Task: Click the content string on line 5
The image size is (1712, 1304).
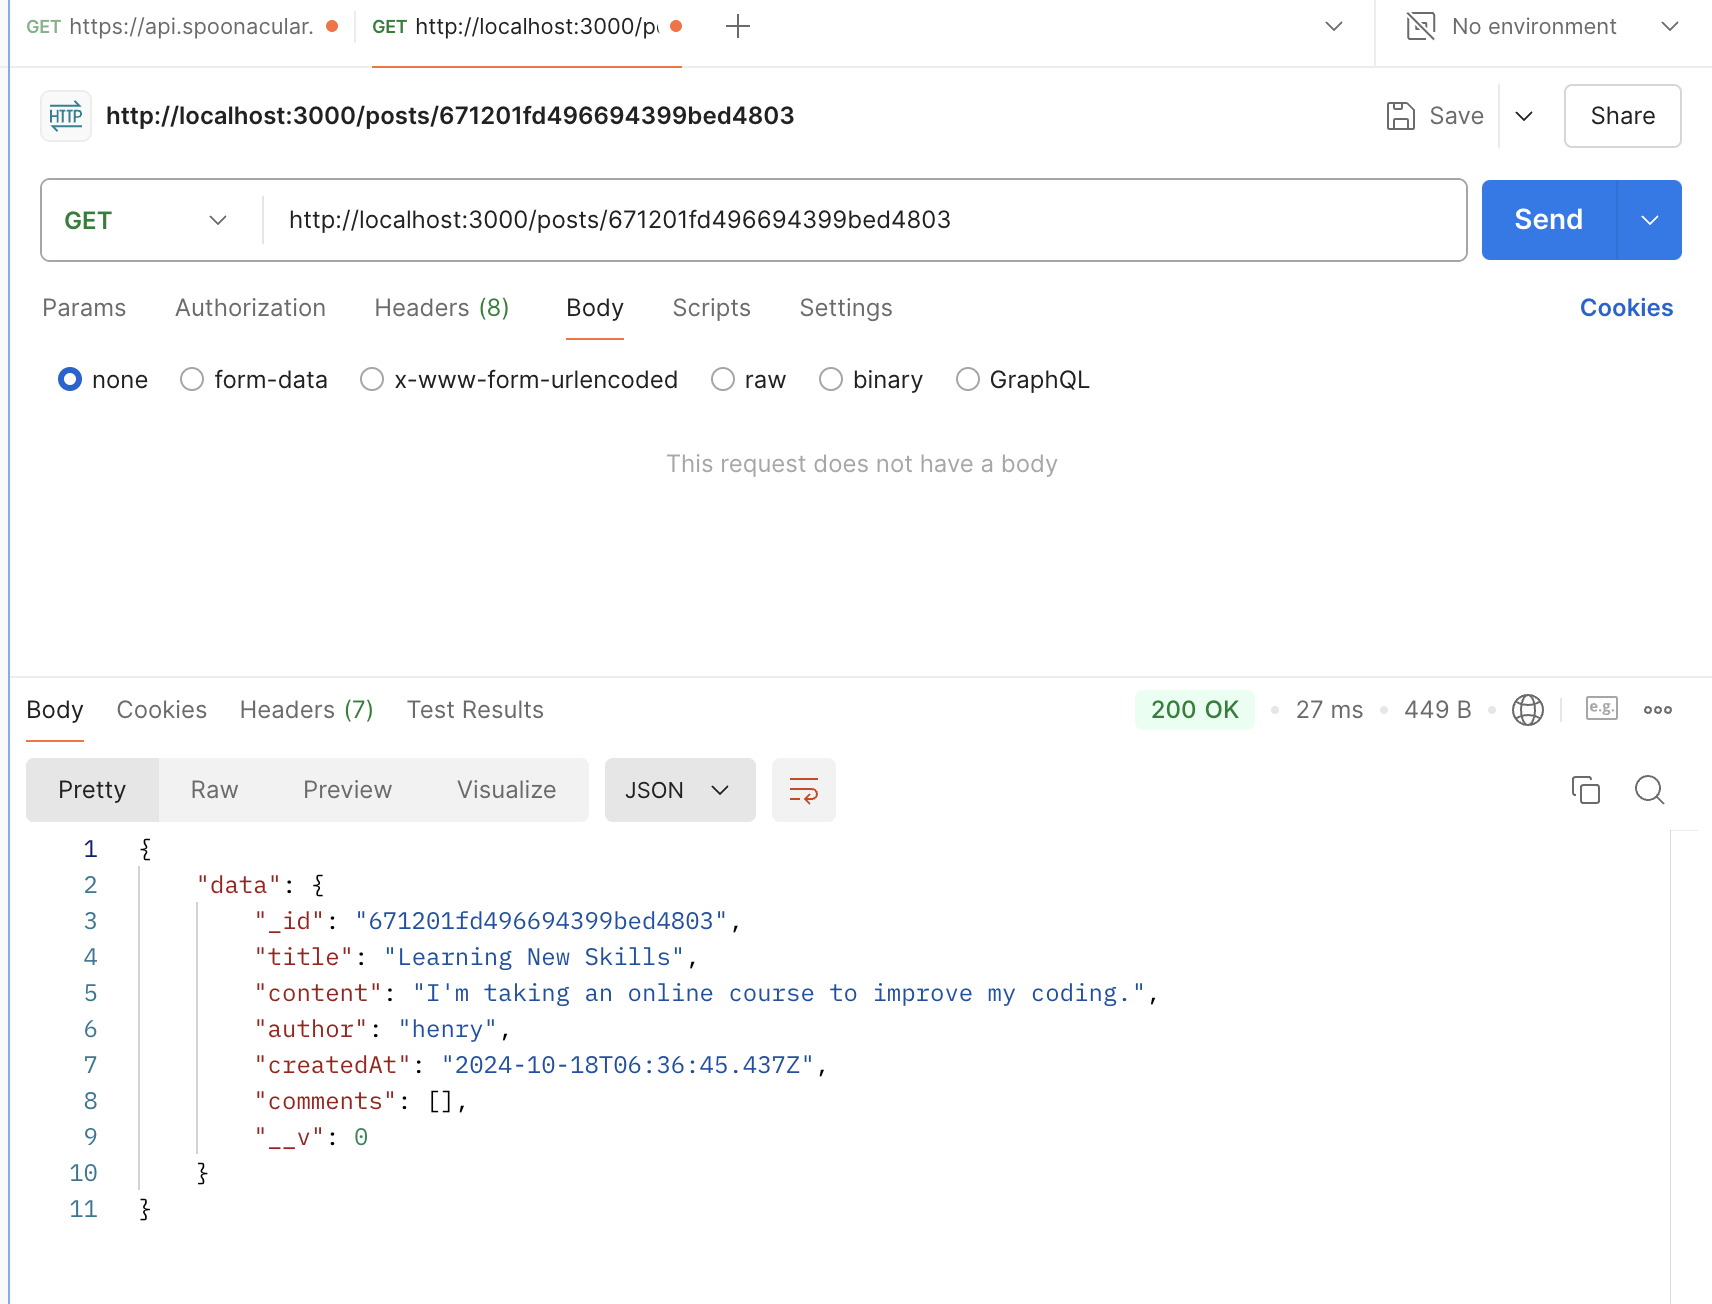Action: coord(779,993)
